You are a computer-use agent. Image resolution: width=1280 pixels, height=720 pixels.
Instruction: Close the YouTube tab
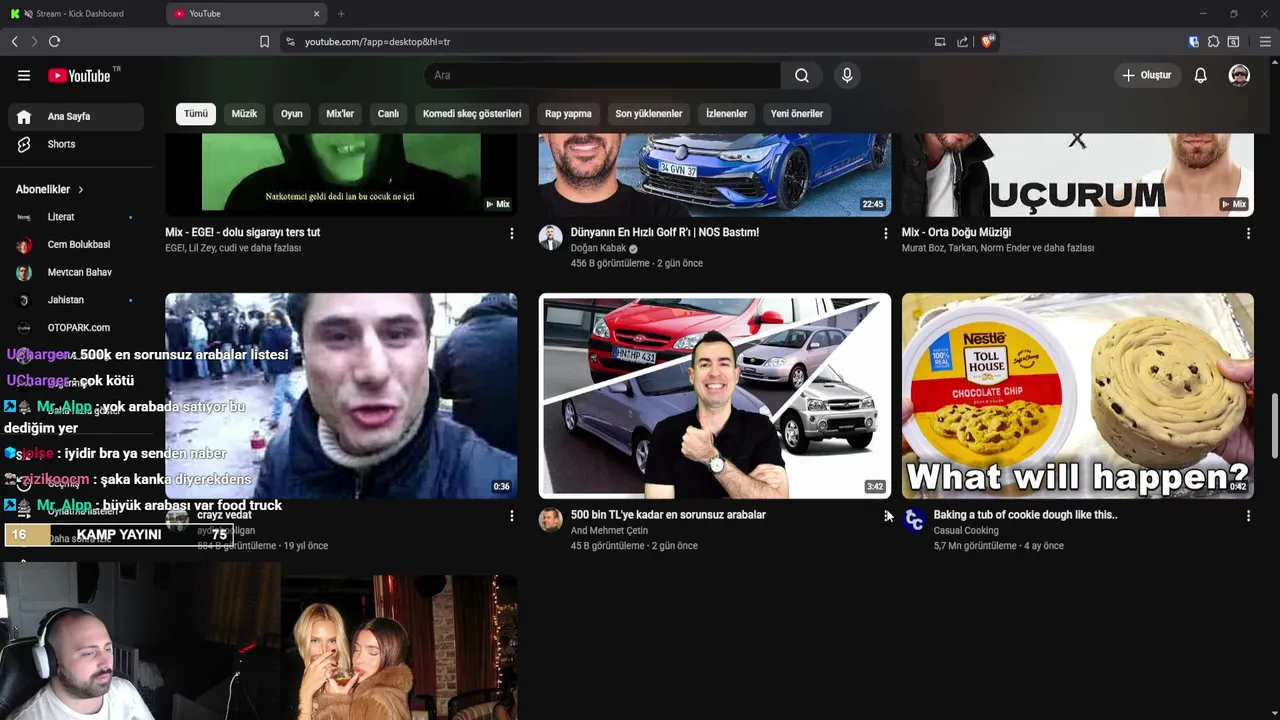pos(317,14)
